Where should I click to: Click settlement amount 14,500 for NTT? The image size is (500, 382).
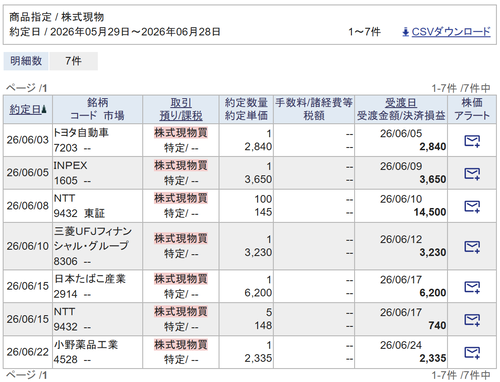click(430, 212)
